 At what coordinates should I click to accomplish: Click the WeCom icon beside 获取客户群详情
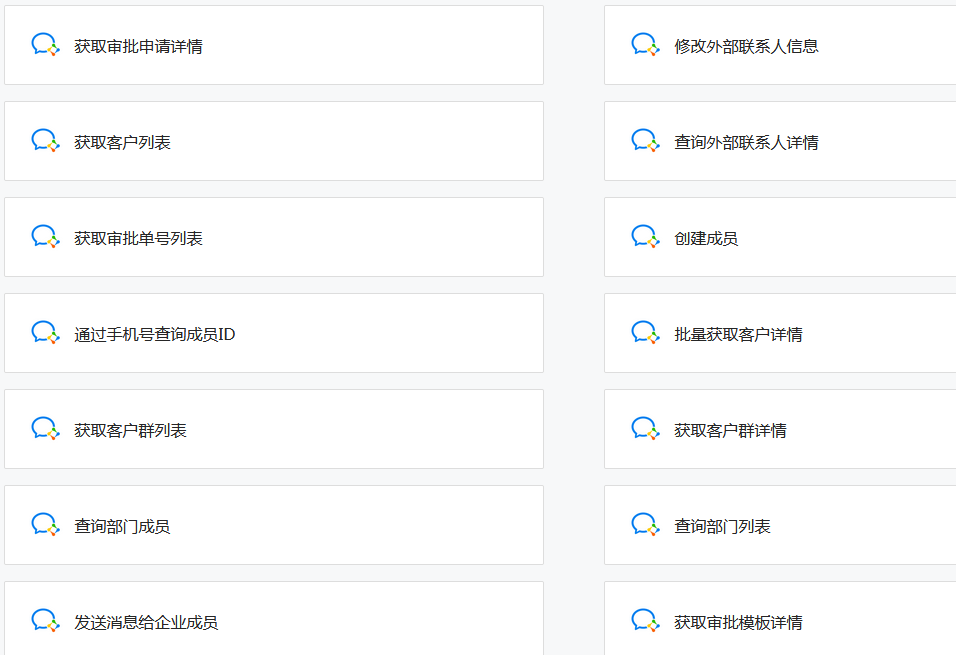pyautogui.click(x=646, y=429)
